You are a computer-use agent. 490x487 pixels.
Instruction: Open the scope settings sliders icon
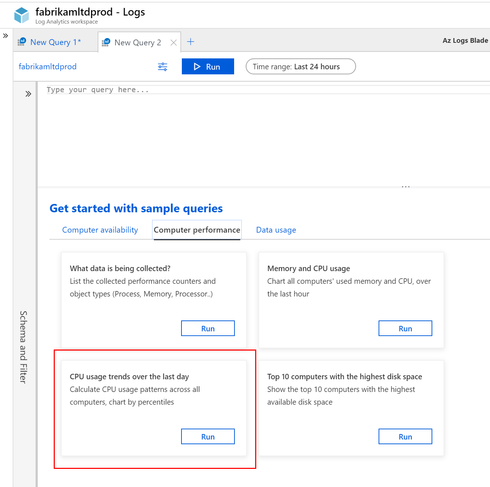click(162, 67)
